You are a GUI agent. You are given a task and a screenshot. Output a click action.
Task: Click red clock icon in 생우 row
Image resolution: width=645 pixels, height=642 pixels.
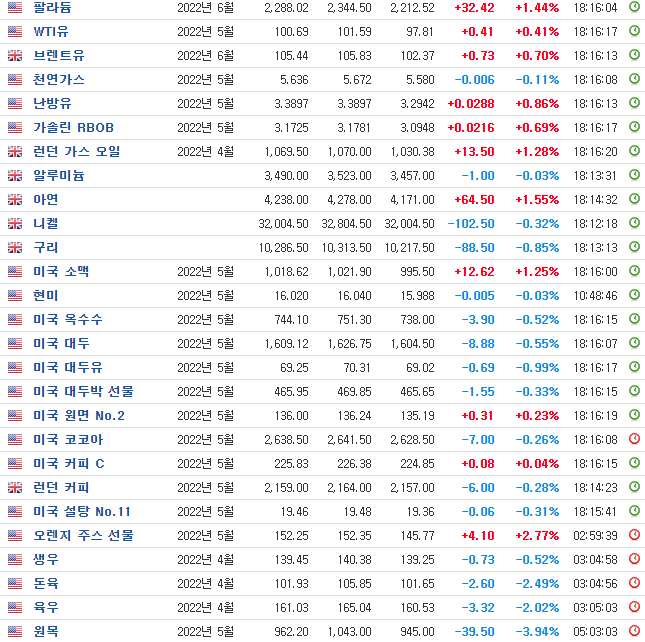pyautogui.click(x=635, y=558)
